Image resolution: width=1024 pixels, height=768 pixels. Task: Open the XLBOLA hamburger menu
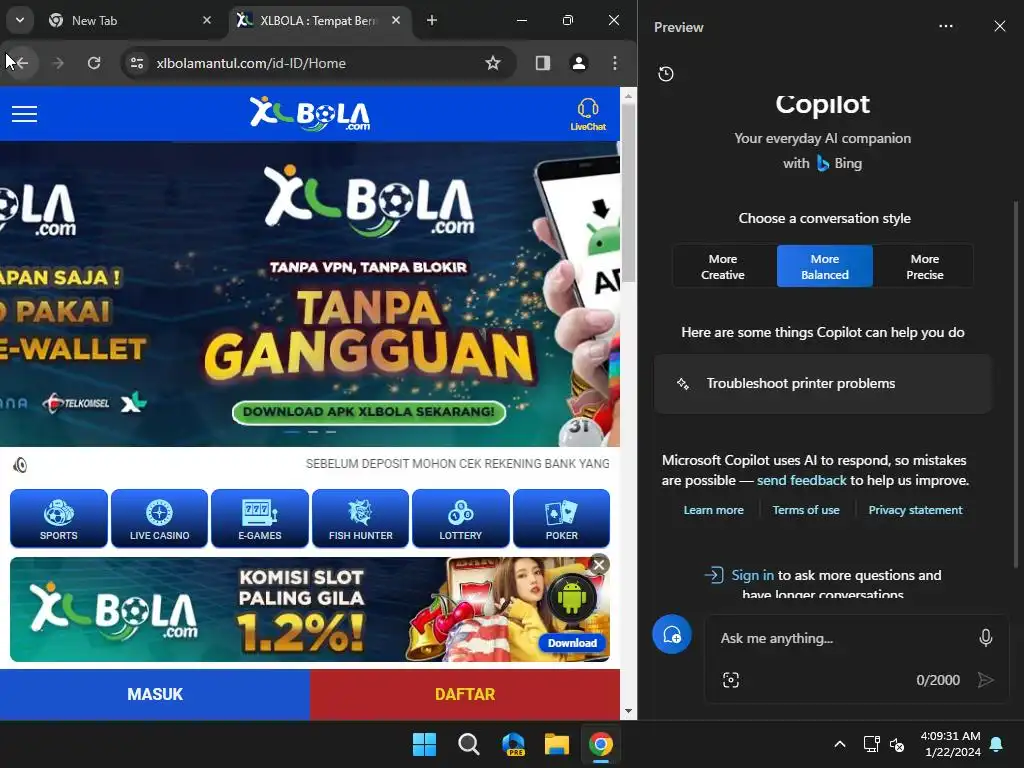point(24,114)
